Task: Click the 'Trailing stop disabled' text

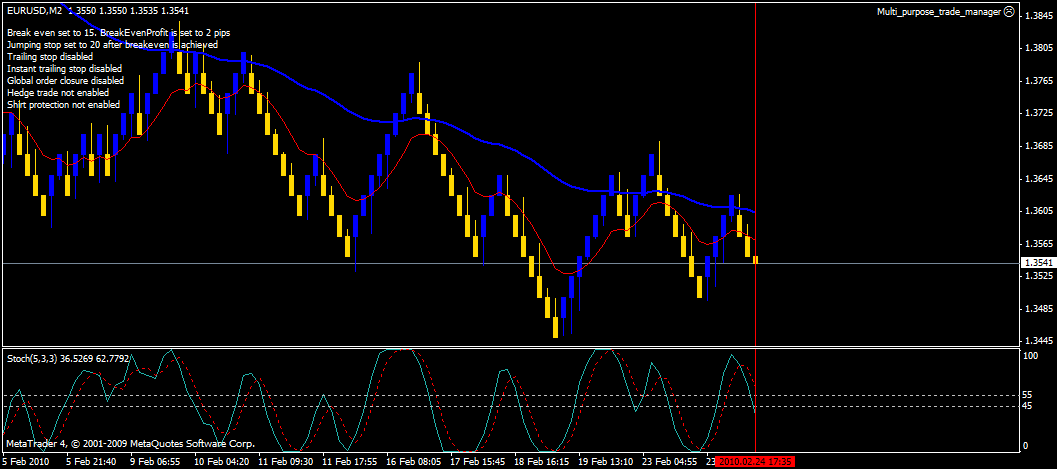Action: 50,57
